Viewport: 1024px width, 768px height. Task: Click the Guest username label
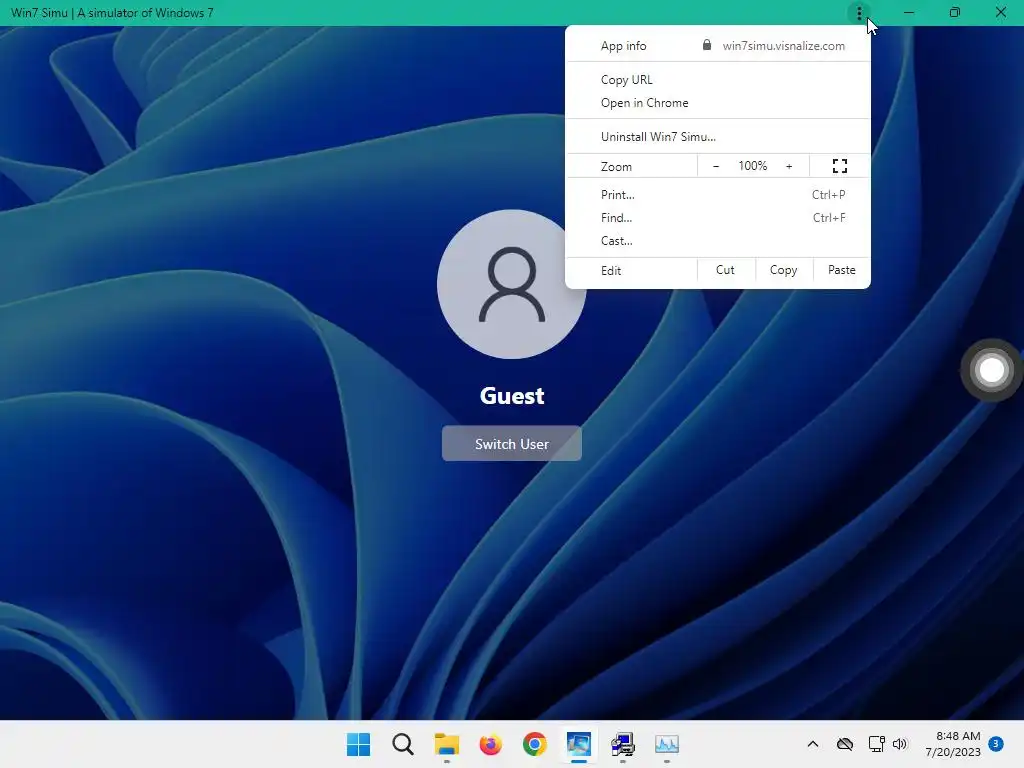[511, 396]
